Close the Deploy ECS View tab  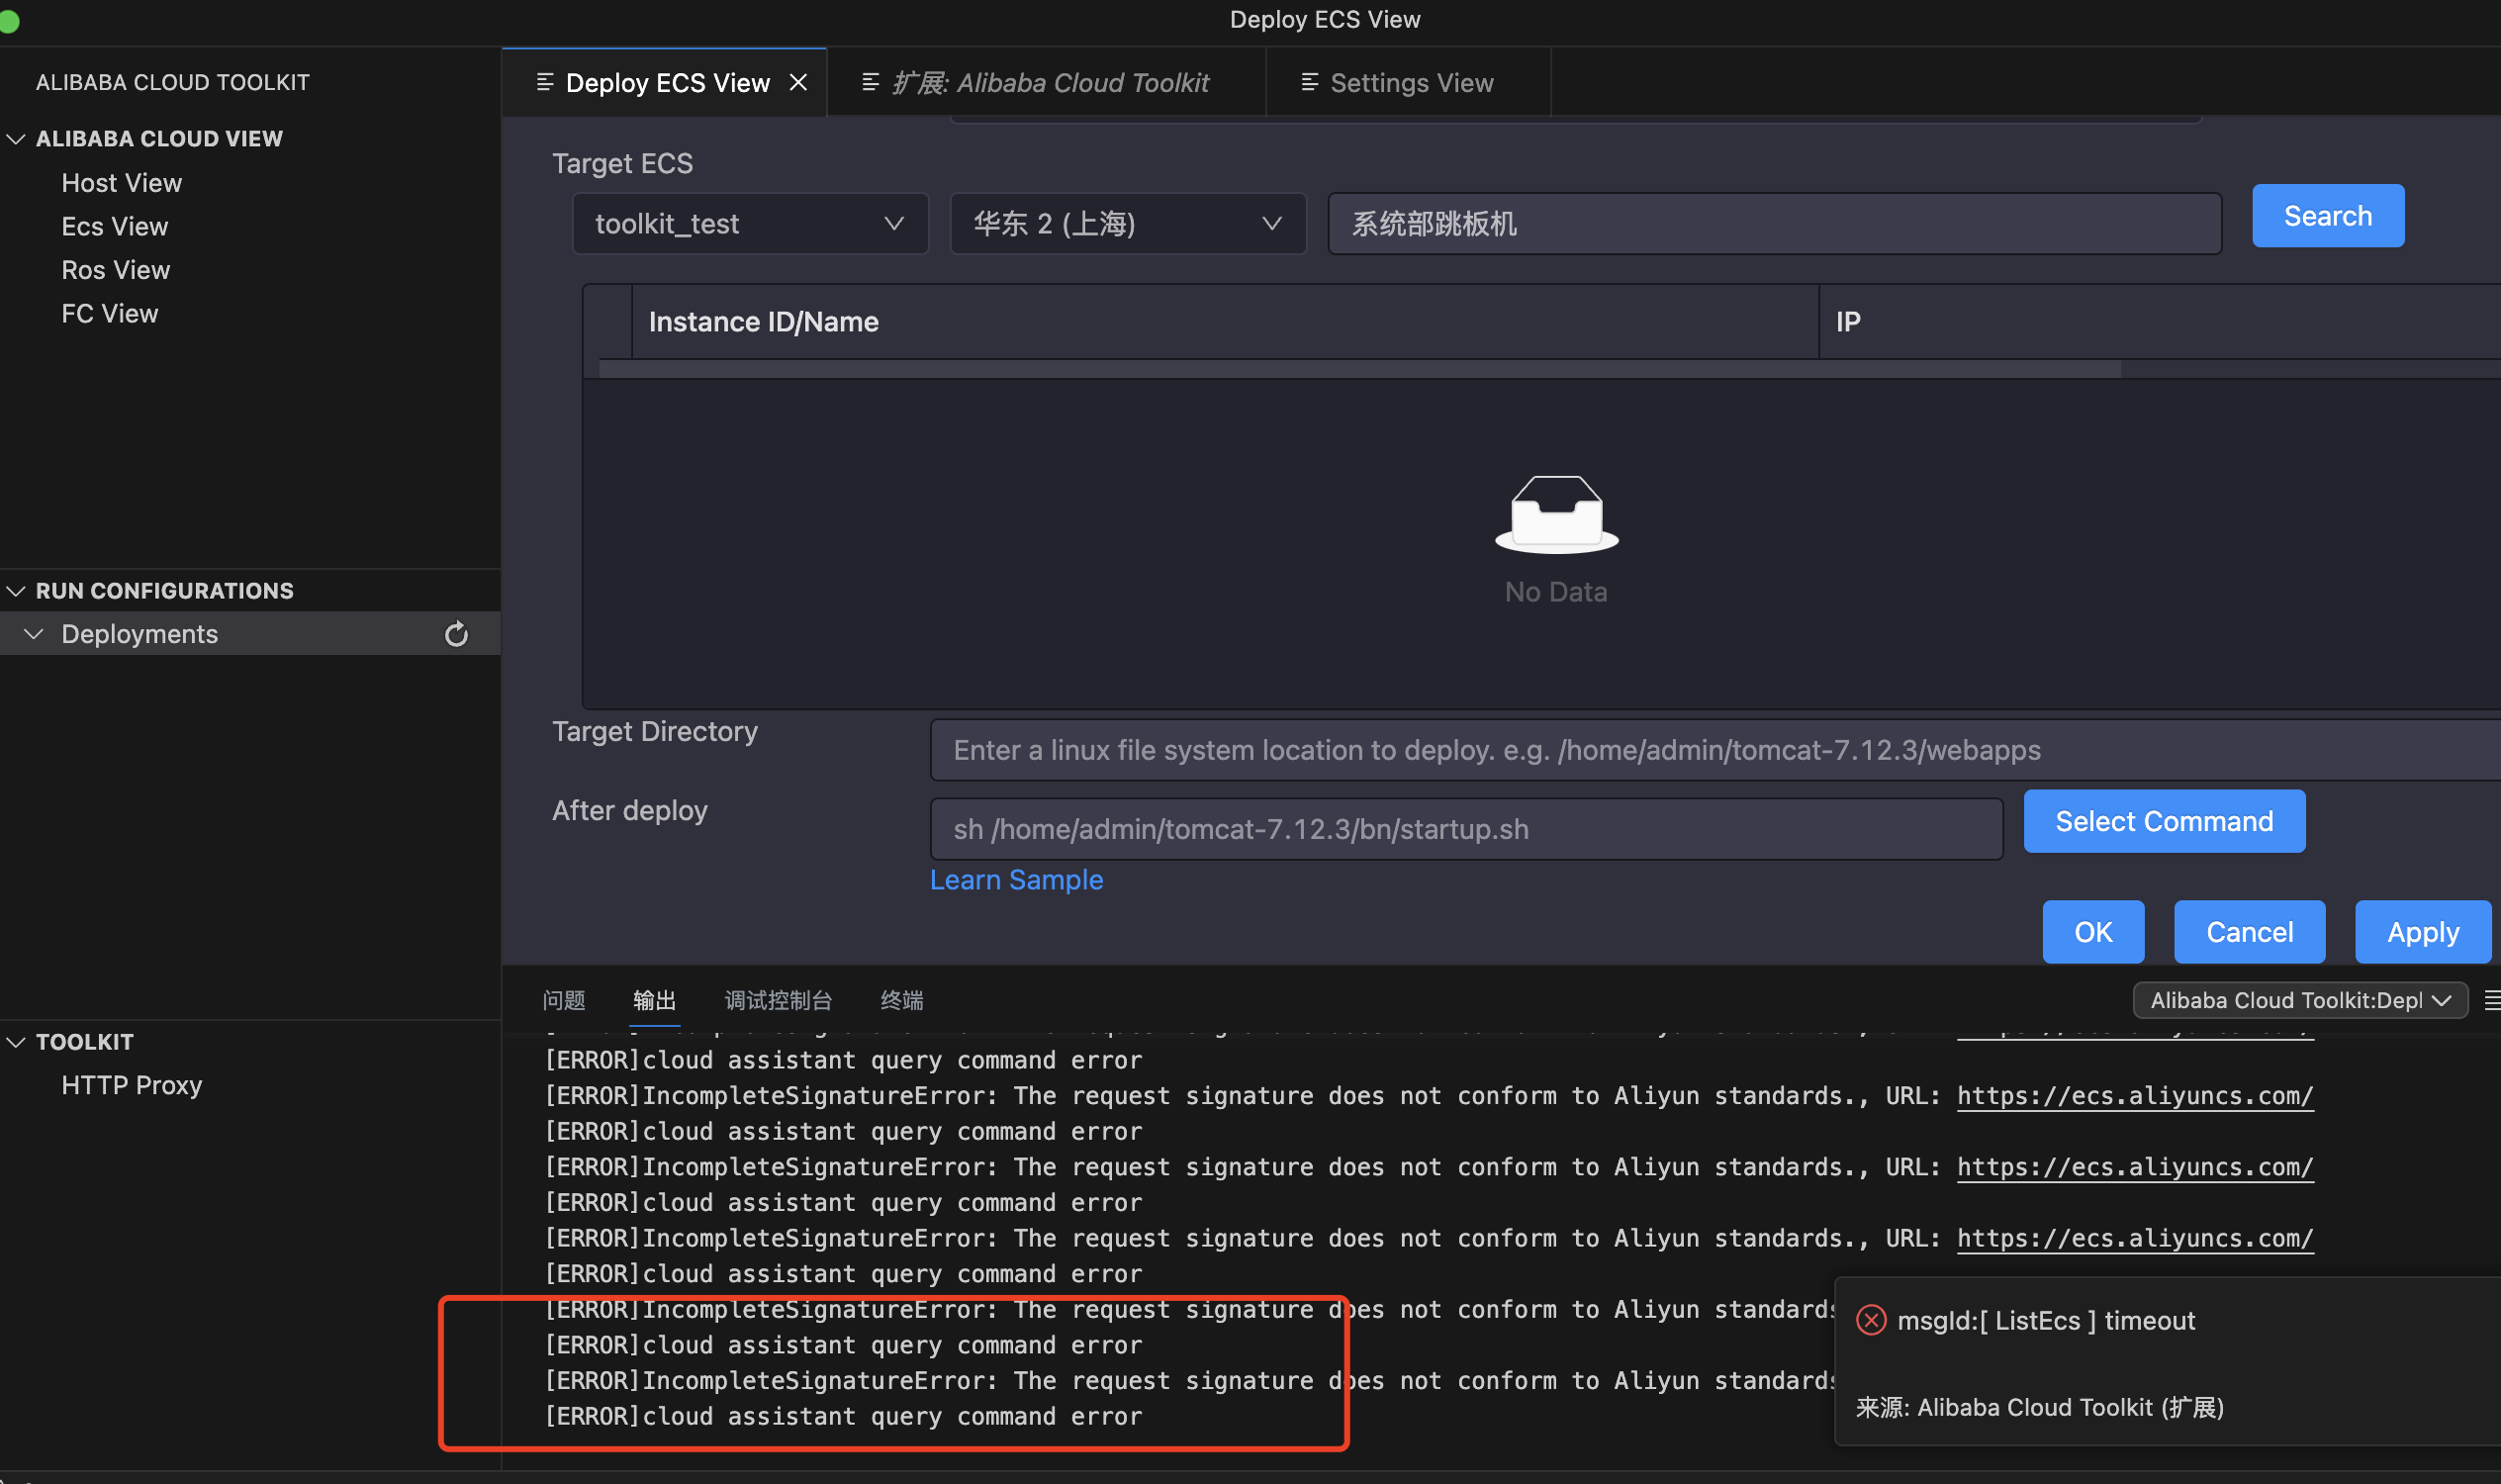pos(798,82)
